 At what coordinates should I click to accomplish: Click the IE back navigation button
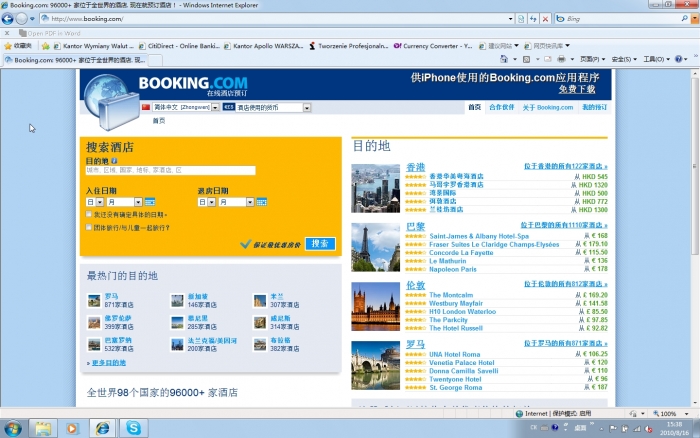(x=9, y=19)
